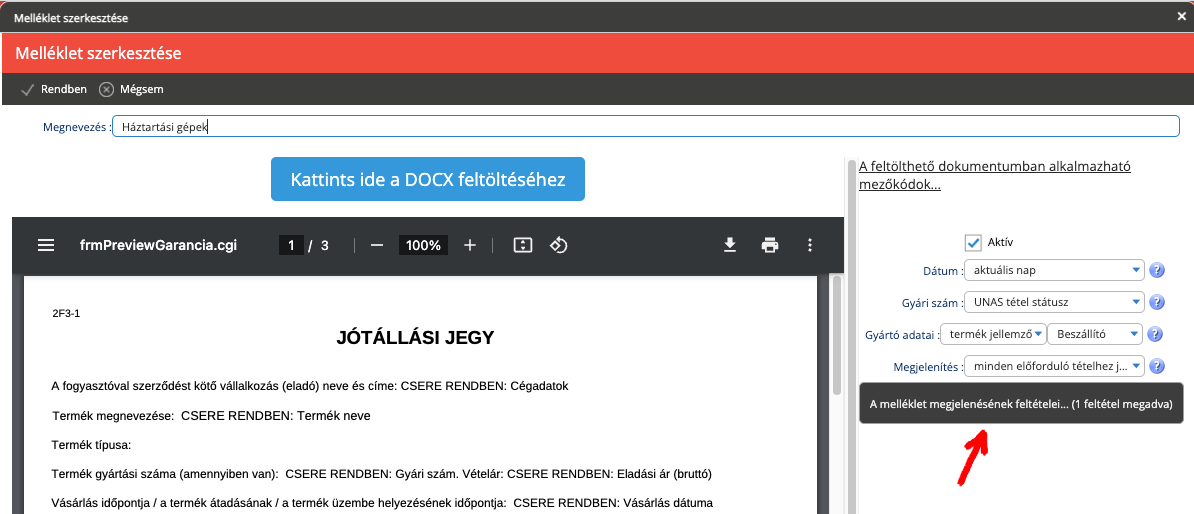Confirm with the Rendben button
This screenshot has width=1194, height=514.
coord(55,89)
